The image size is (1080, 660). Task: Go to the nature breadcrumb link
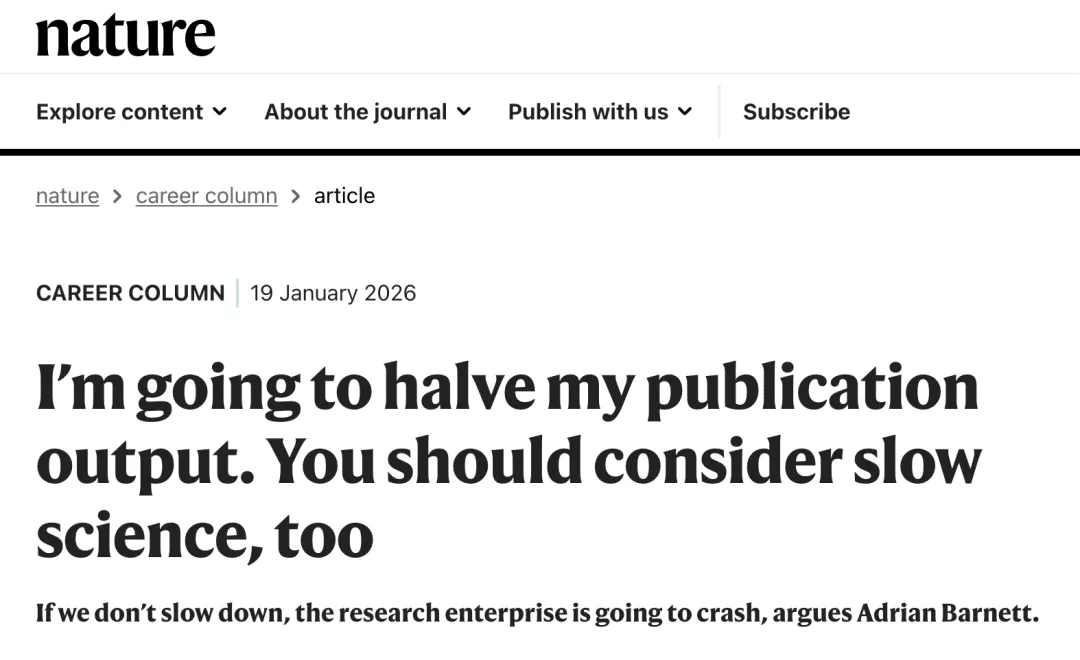click(67, 196)
